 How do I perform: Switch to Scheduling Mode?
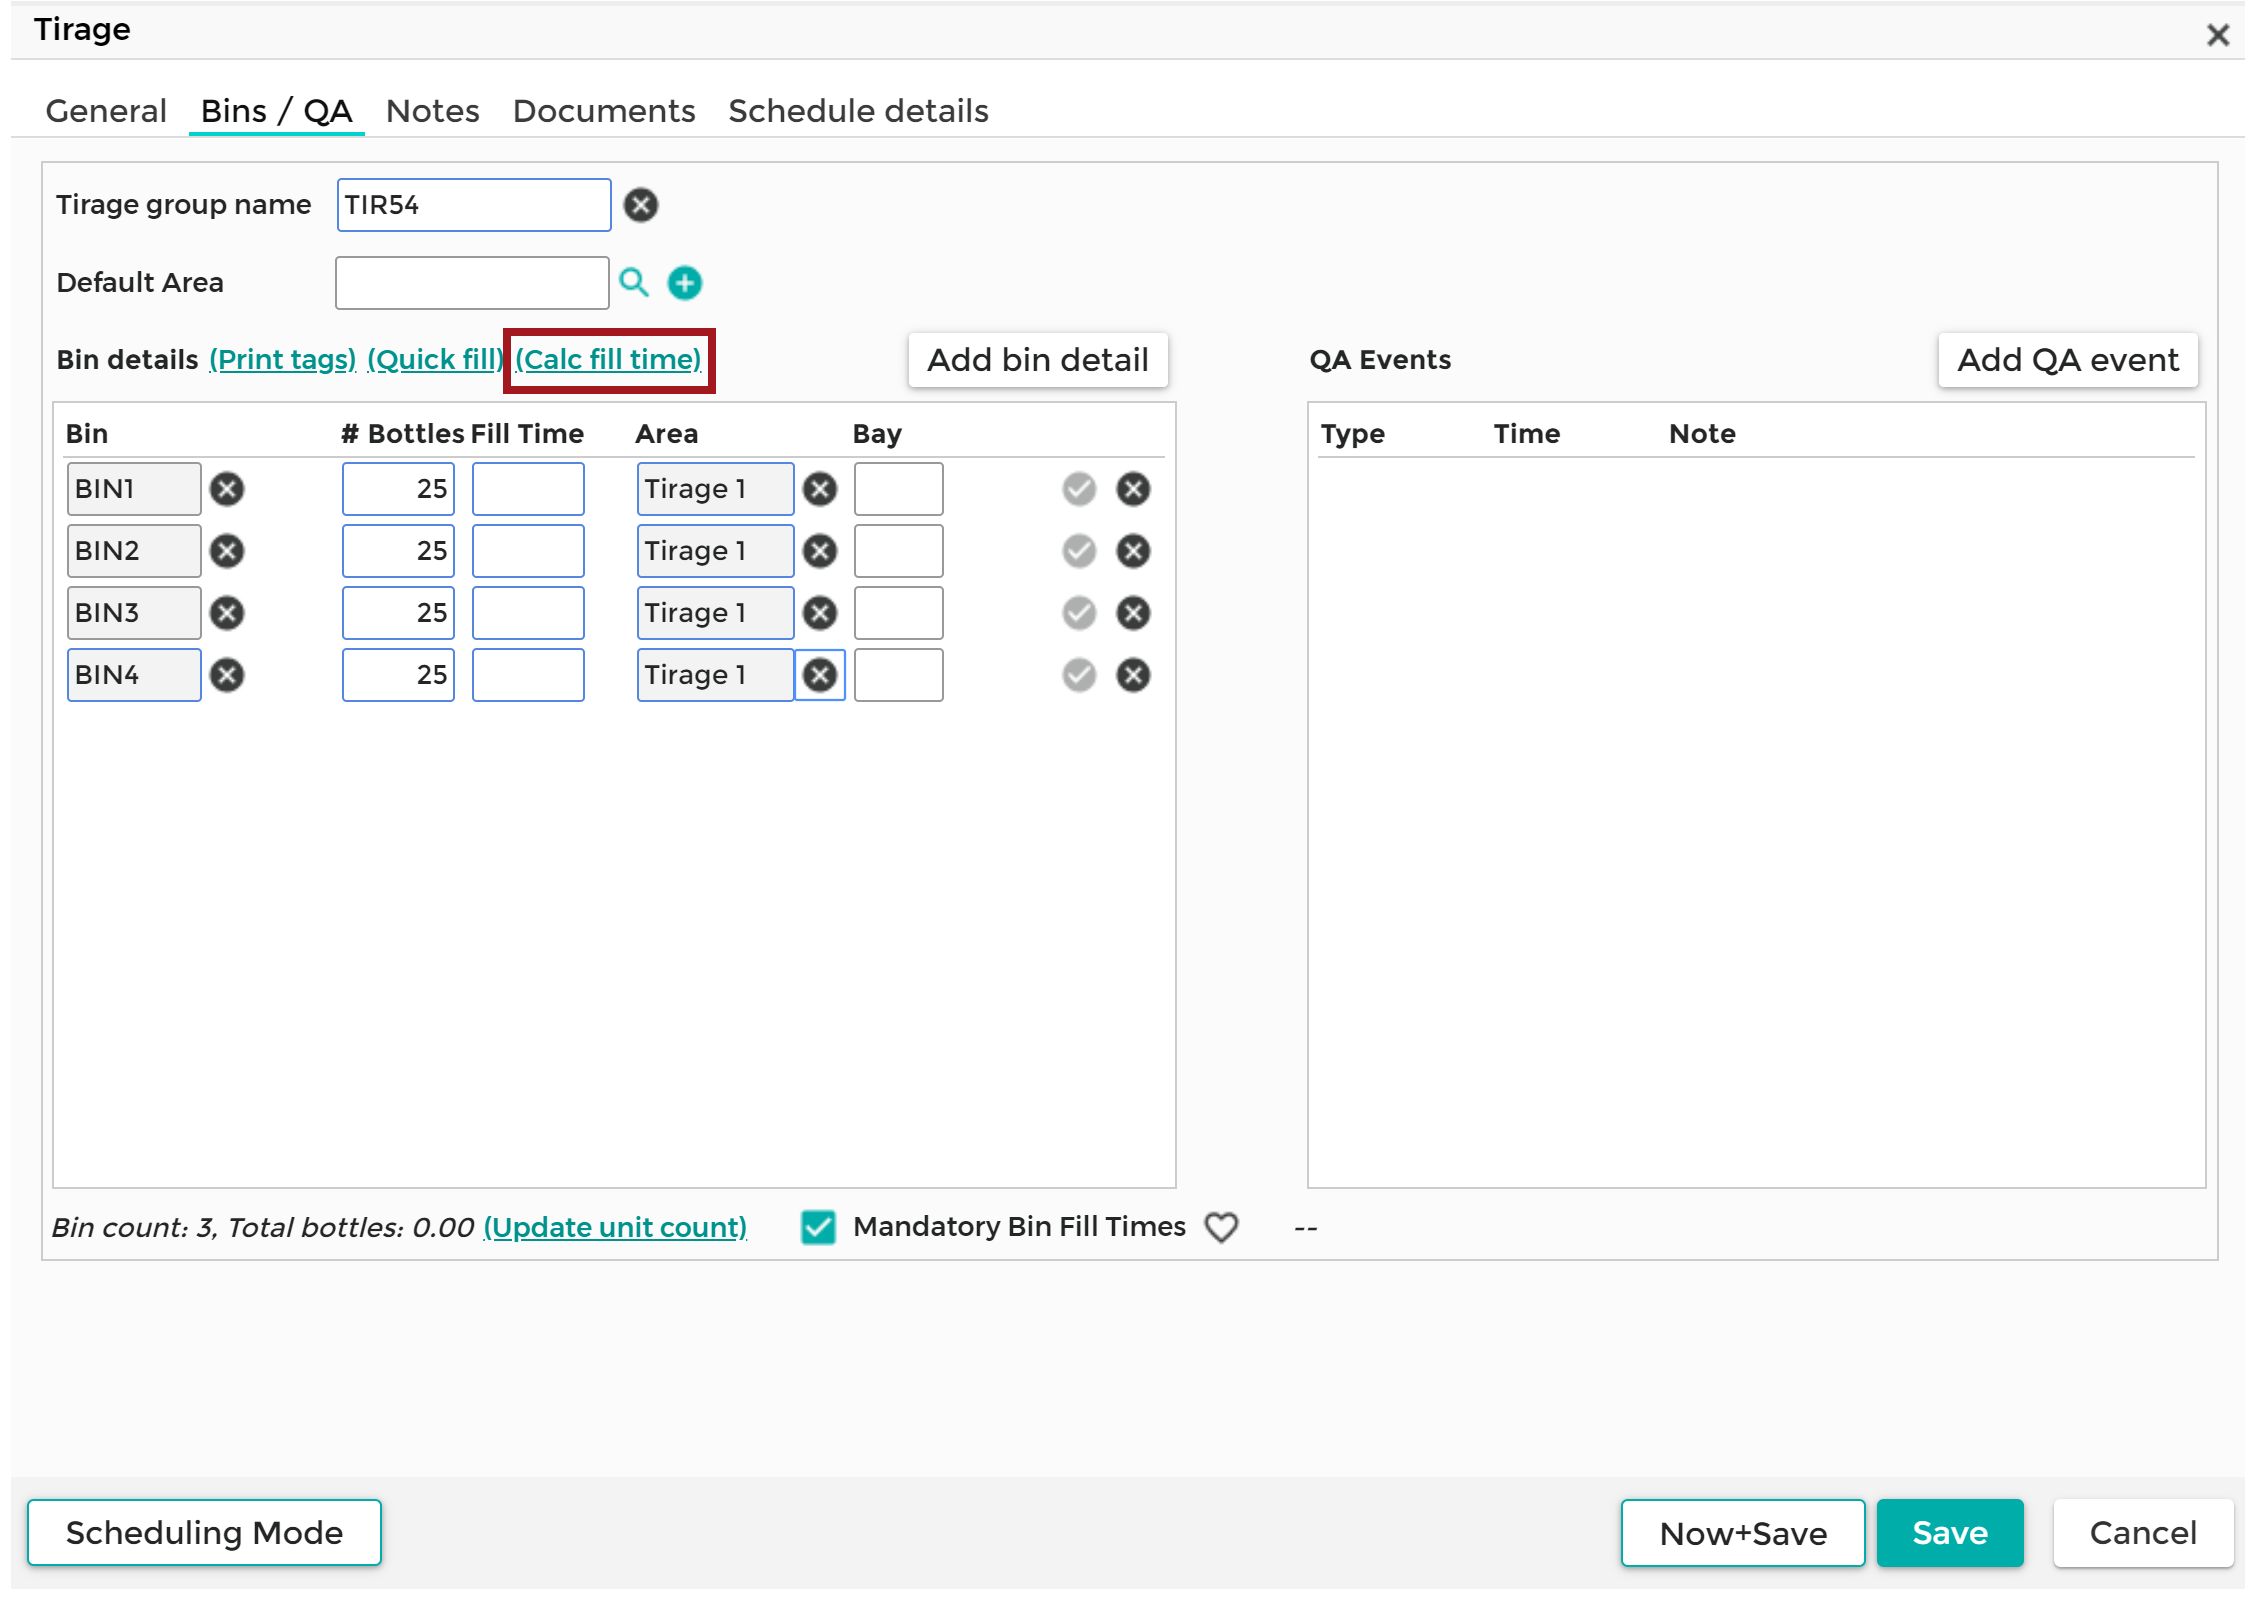pyautogui.click(x=204, y=1533)
